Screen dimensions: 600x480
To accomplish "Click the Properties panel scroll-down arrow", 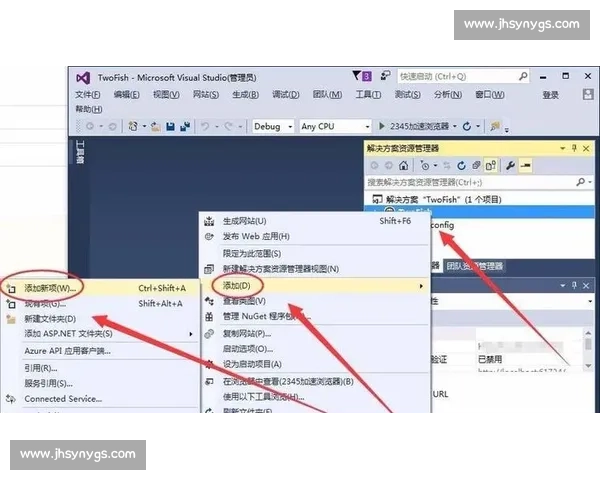I will point(588,366).
